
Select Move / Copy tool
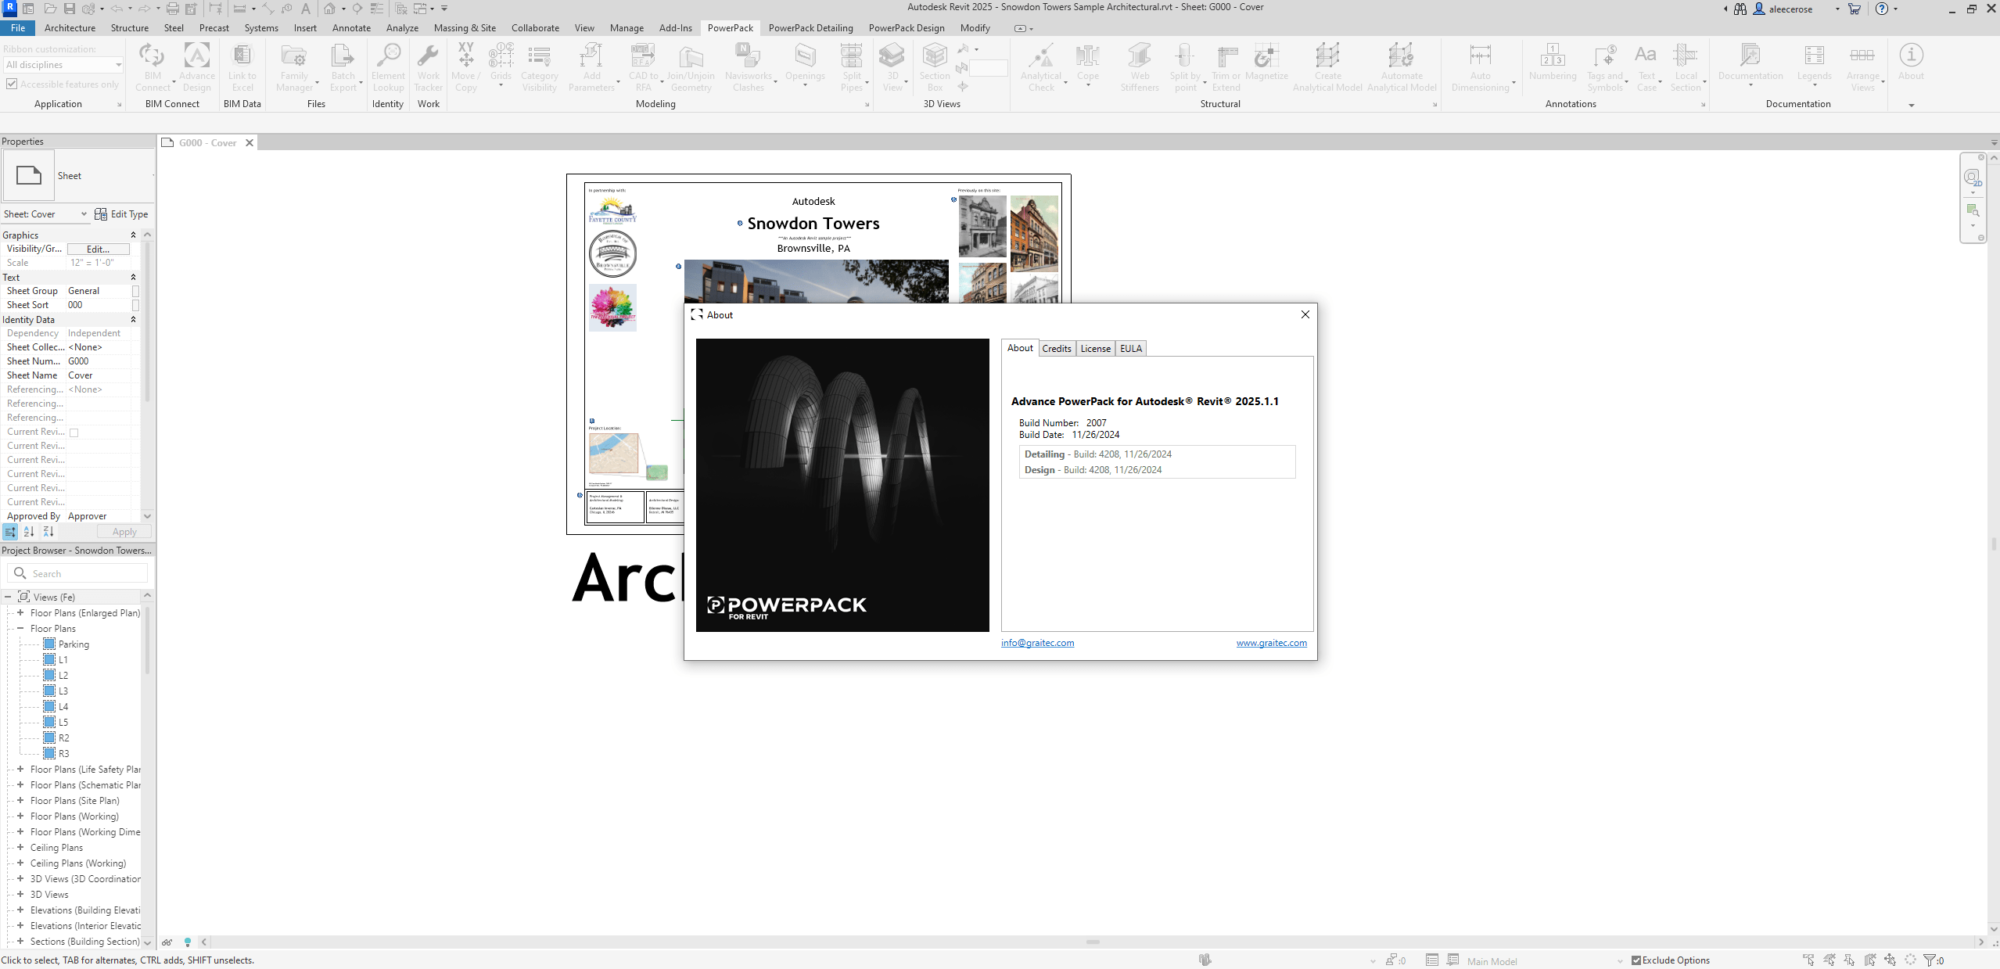(466, 67)
